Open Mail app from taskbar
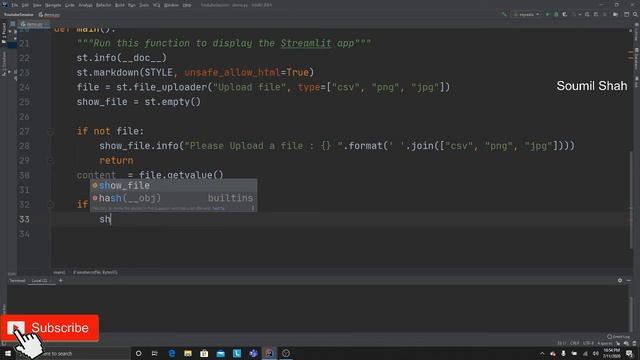The width and height of the screenshot is (640, 360). pos(220,353)
